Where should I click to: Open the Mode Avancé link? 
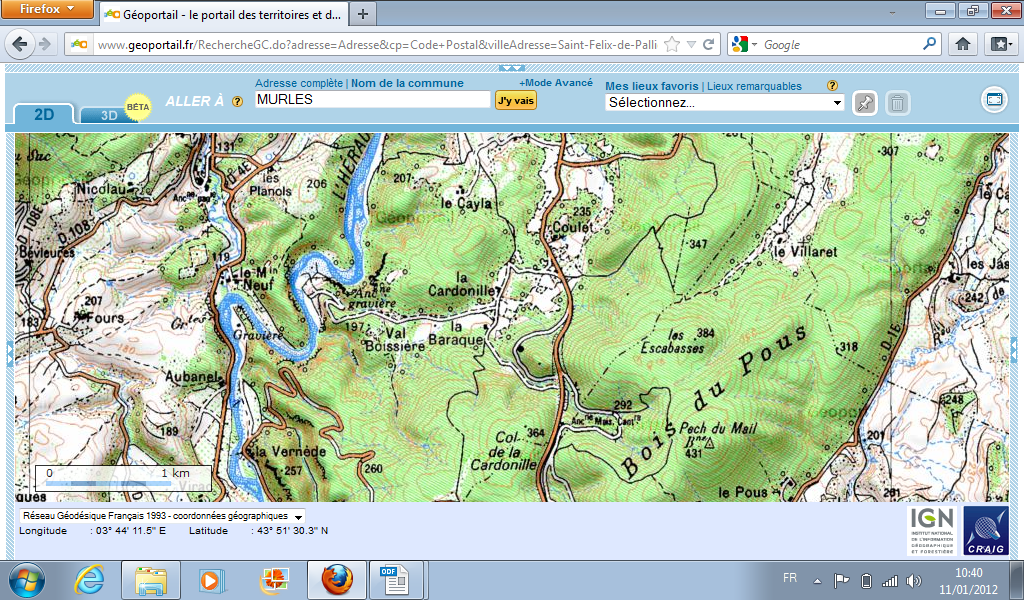(x=556, y=83)
